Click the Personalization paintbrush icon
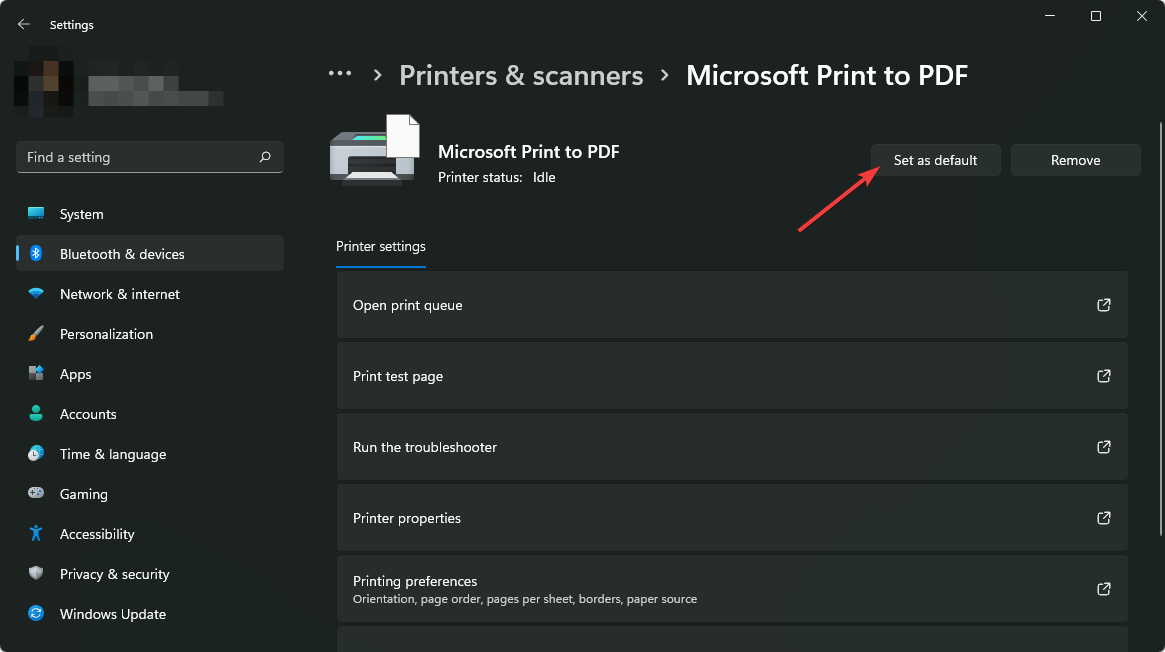This screenshot has width=1165, height=652. 36,334
